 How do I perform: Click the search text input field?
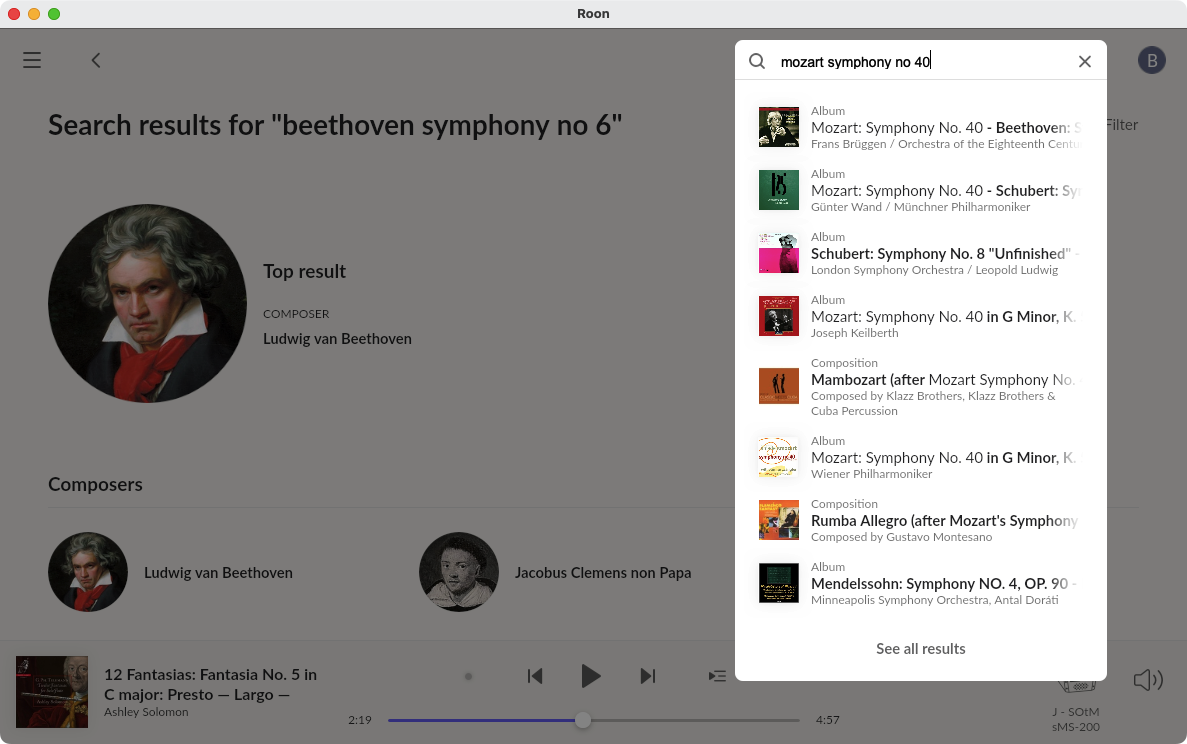(920, 62)
